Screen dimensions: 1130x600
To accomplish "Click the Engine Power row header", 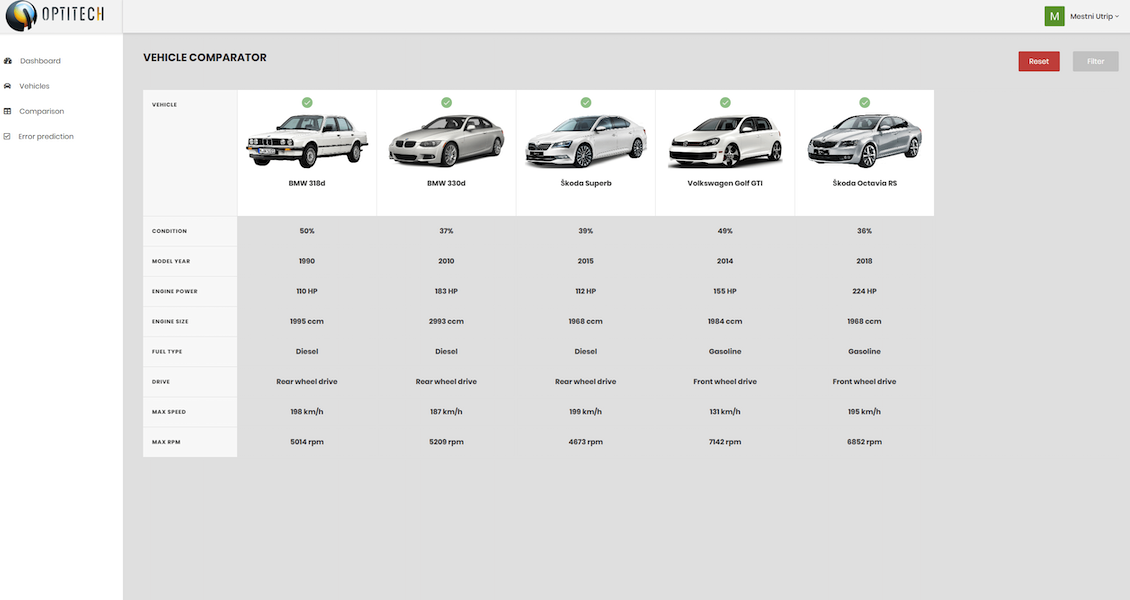I will [x=190, y=292].
